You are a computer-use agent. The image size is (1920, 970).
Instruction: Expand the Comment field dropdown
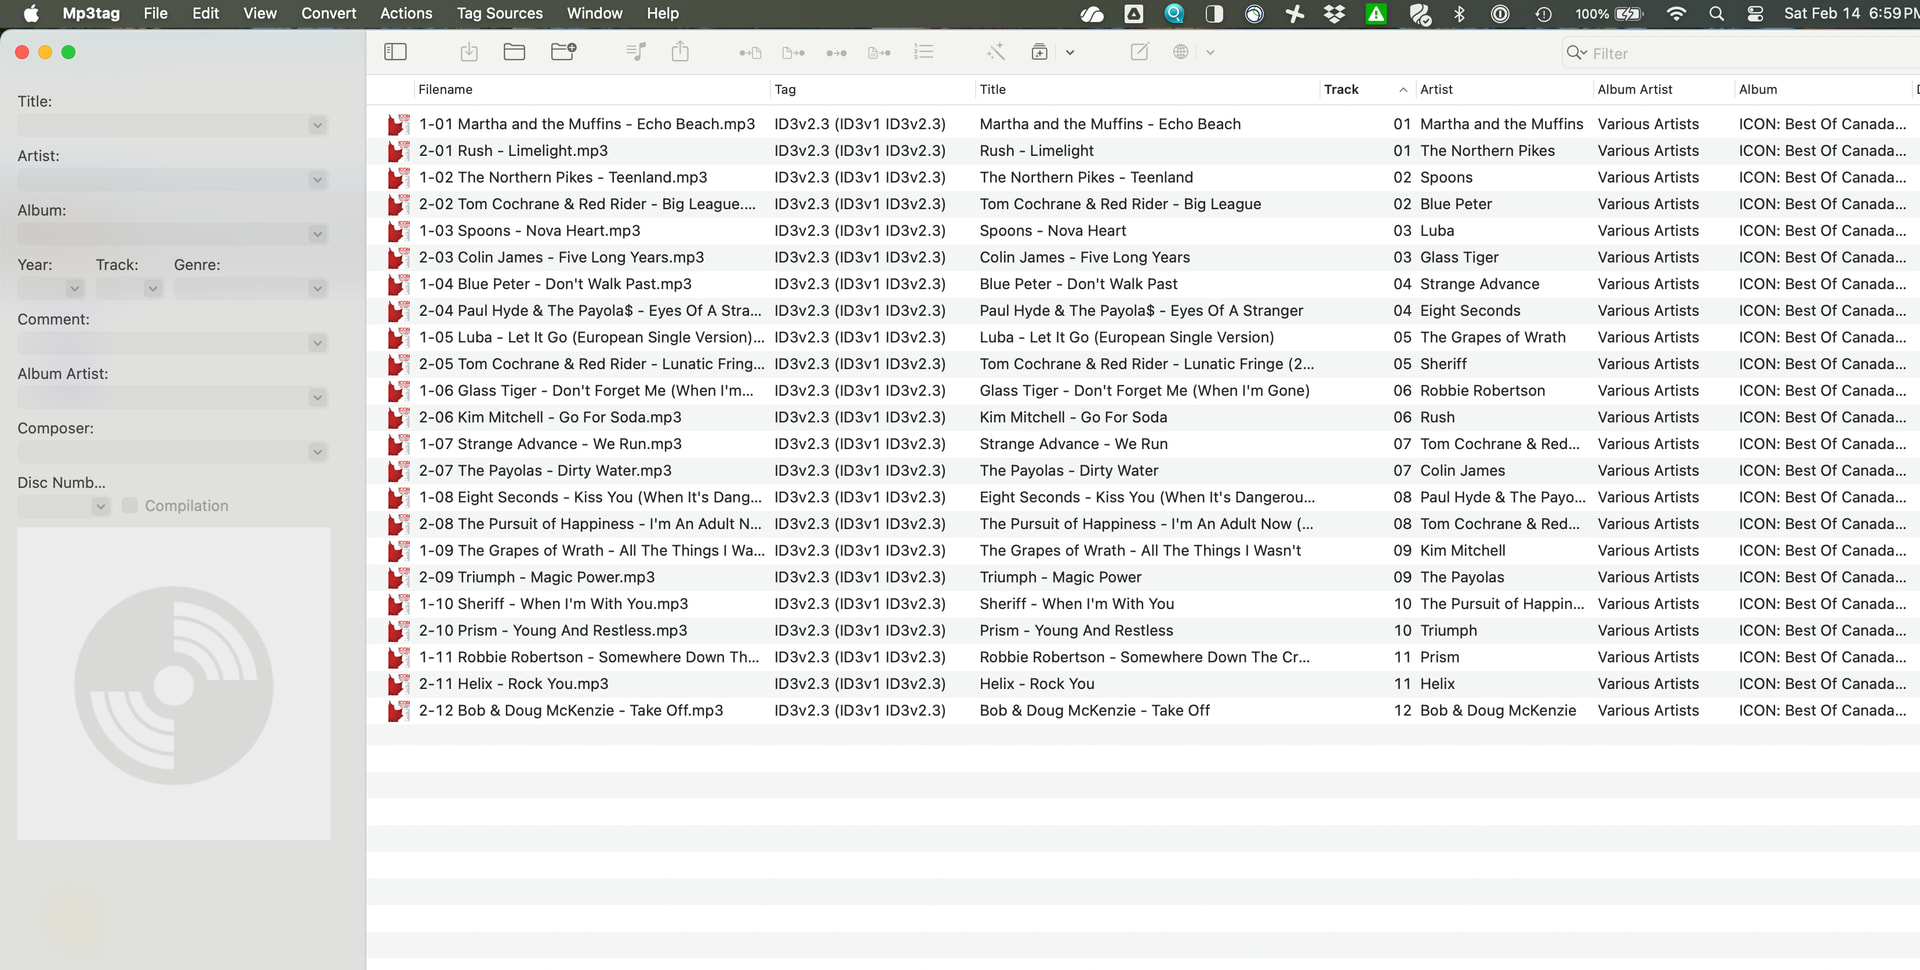coord(317,343)
